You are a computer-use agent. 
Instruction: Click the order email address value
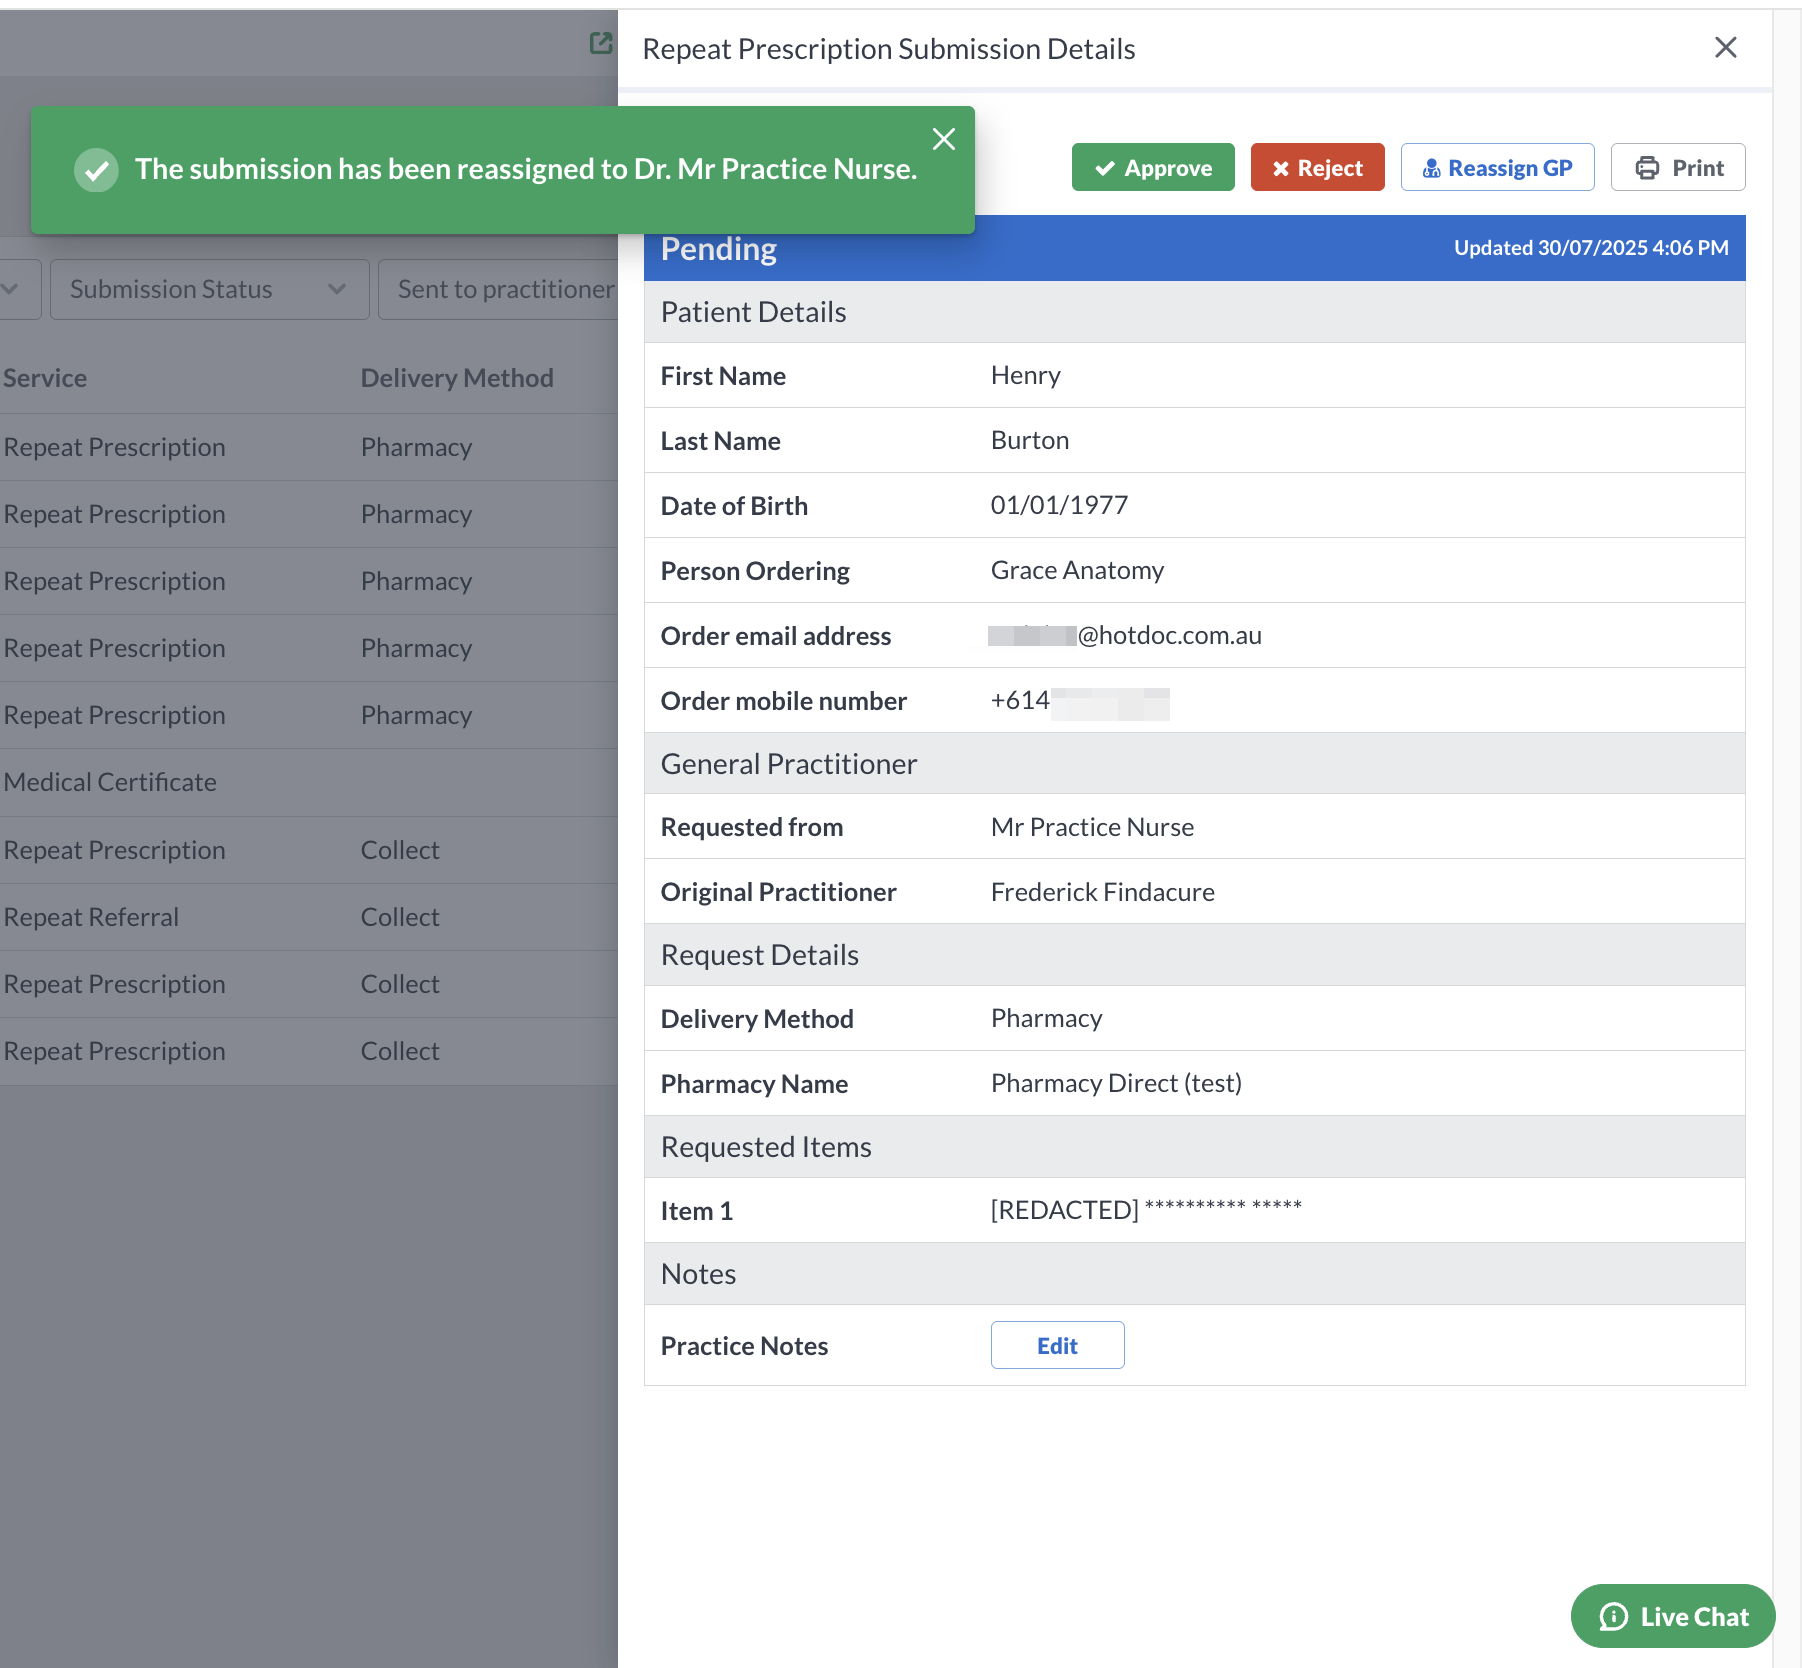1125,635
